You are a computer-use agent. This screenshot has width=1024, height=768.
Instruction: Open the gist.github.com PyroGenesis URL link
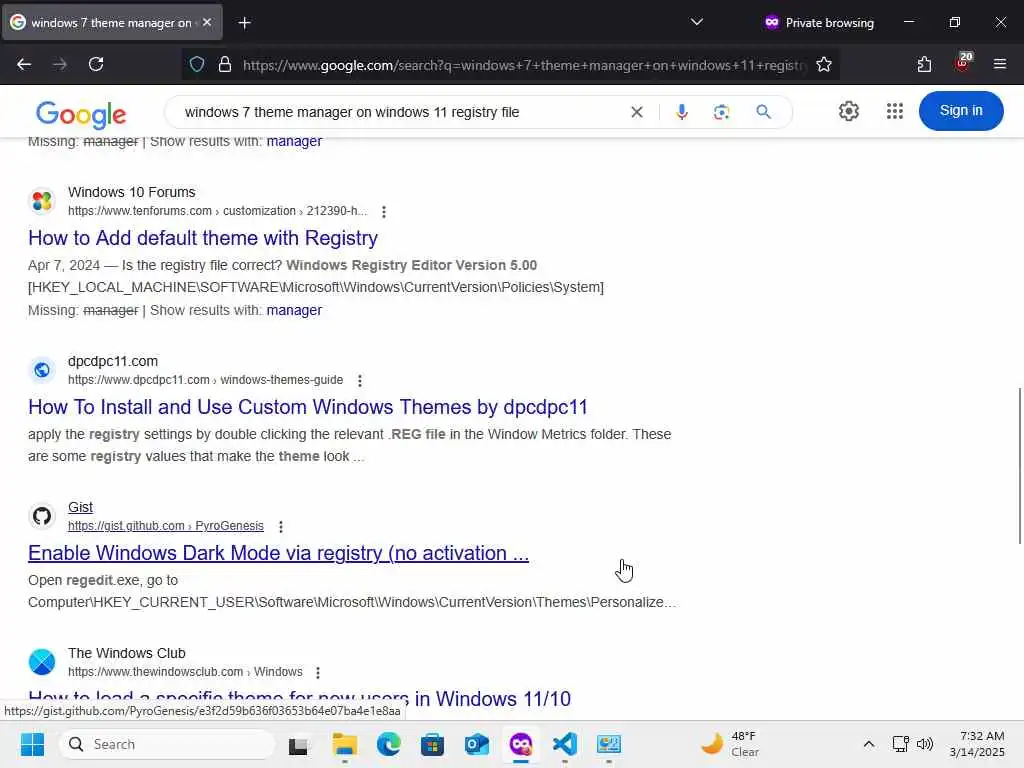[166, 526]
